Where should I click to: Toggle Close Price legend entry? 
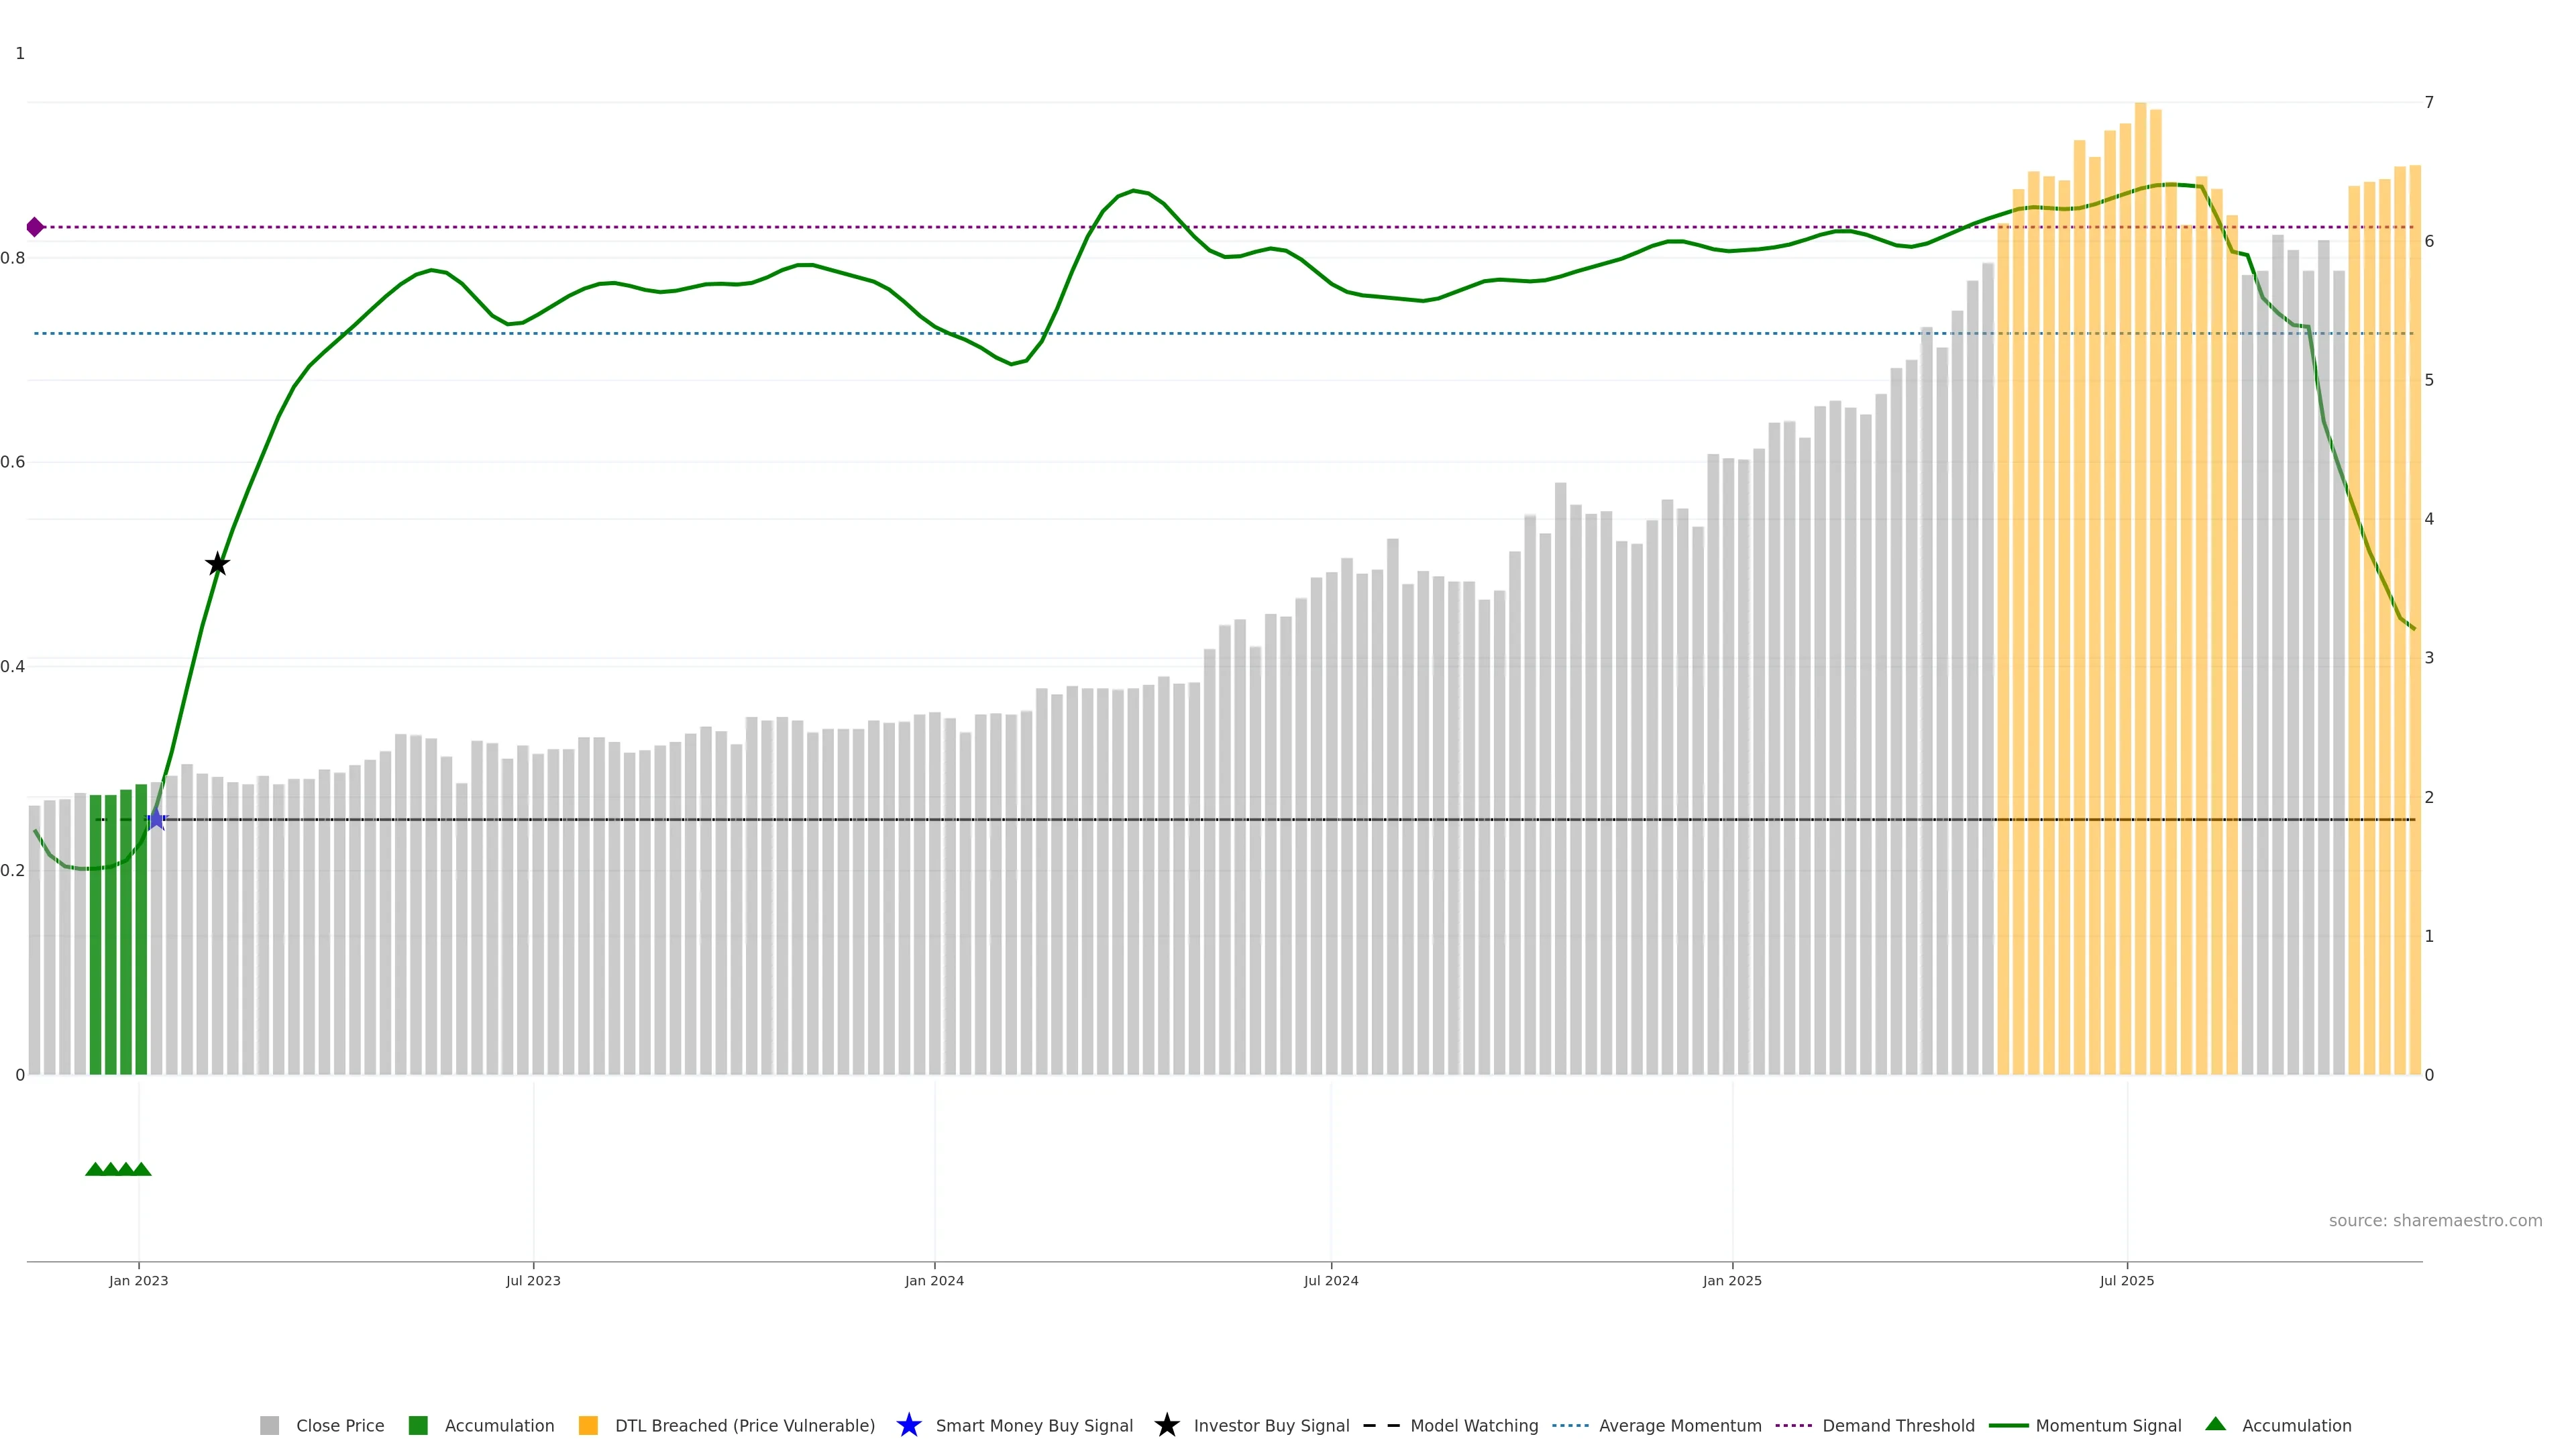pyautogui.click(x=339, y=1425)
